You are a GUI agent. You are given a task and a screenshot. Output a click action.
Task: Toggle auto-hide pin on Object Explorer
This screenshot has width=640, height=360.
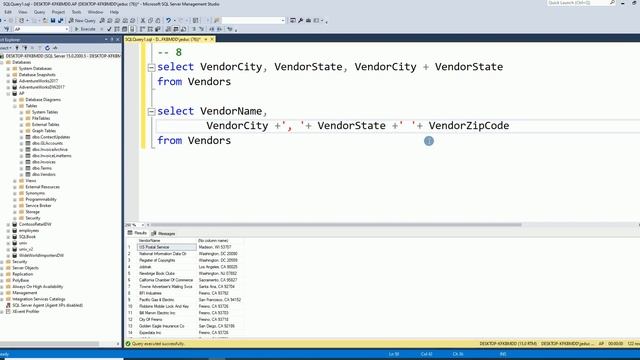[x=112, y=40]
